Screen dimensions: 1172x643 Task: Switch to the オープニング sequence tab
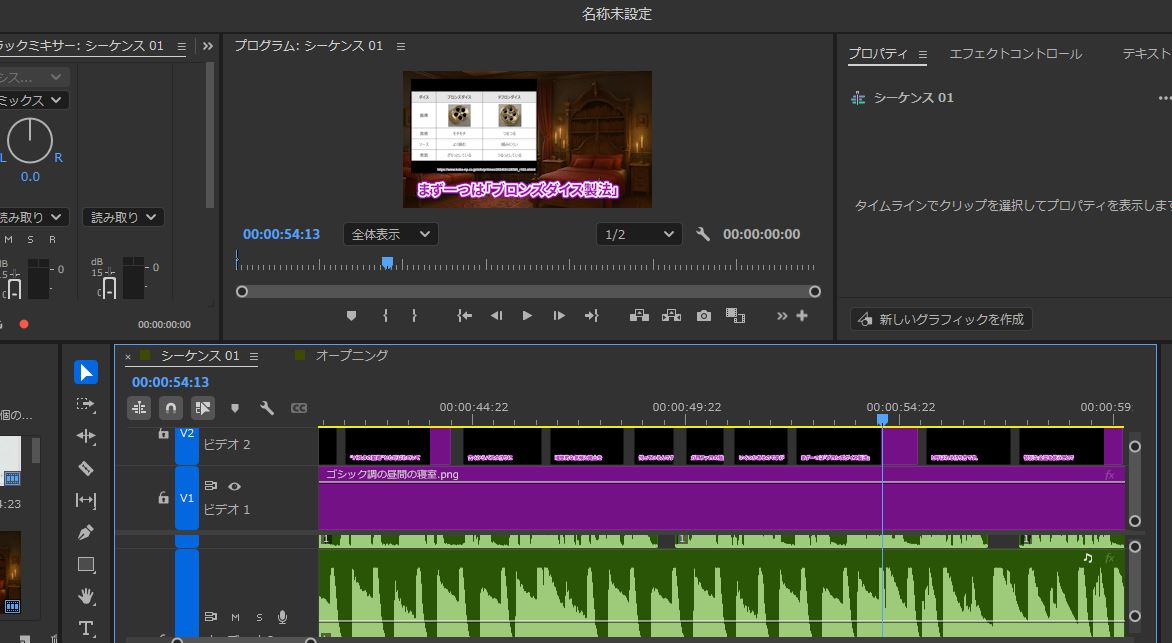tap(351, 355)
